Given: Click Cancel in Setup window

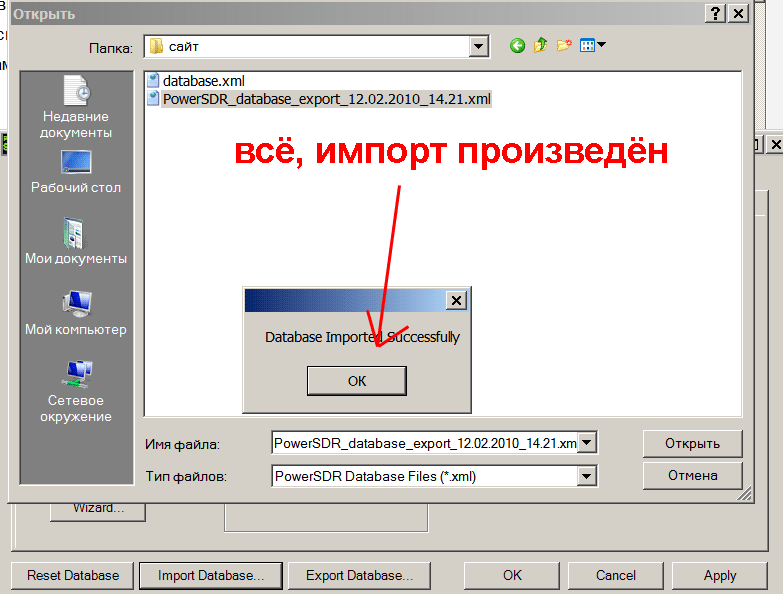Looking at the screenshot, I should [616, 576].
